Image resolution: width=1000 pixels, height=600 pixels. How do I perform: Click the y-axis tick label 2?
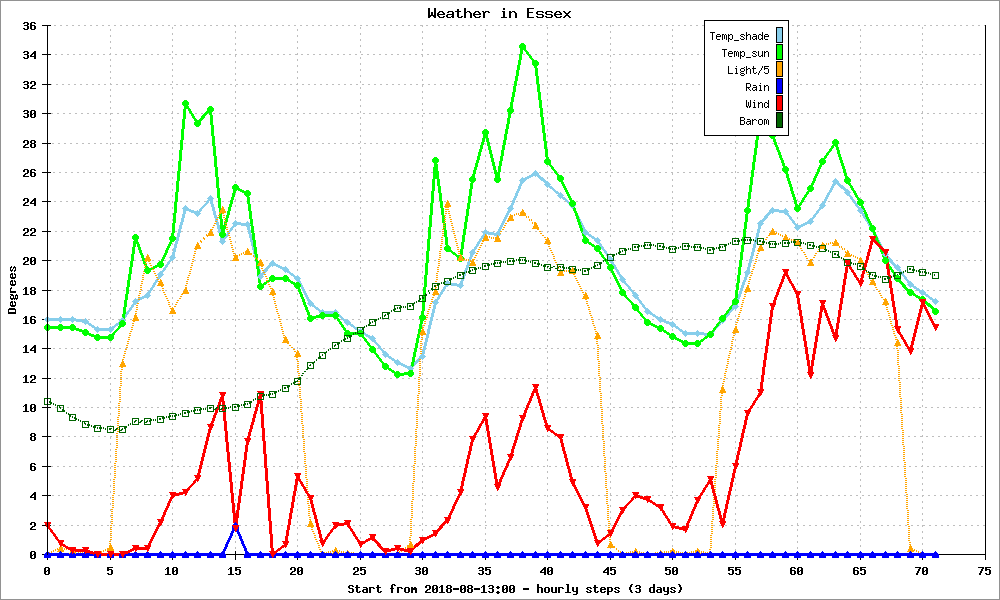click(33, 525)
